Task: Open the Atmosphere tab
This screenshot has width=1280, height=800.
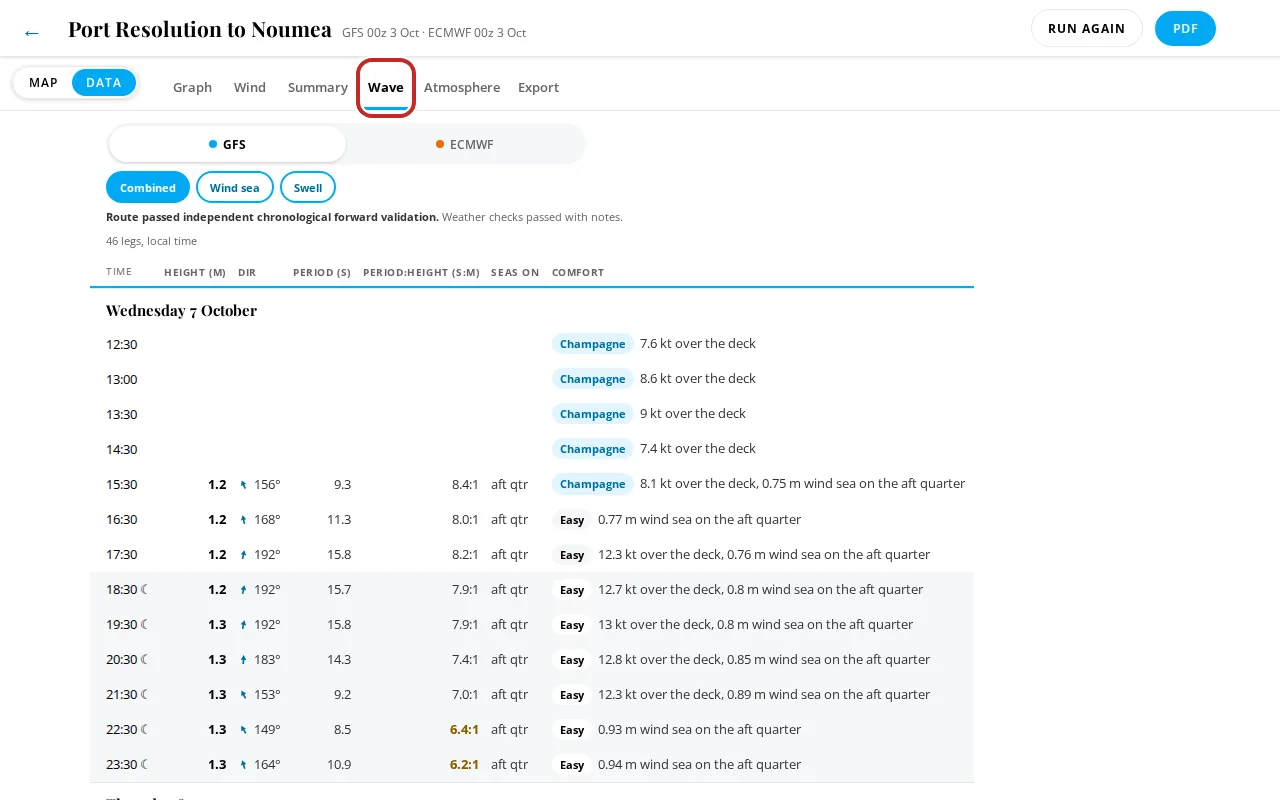Action: pos(462,88)
